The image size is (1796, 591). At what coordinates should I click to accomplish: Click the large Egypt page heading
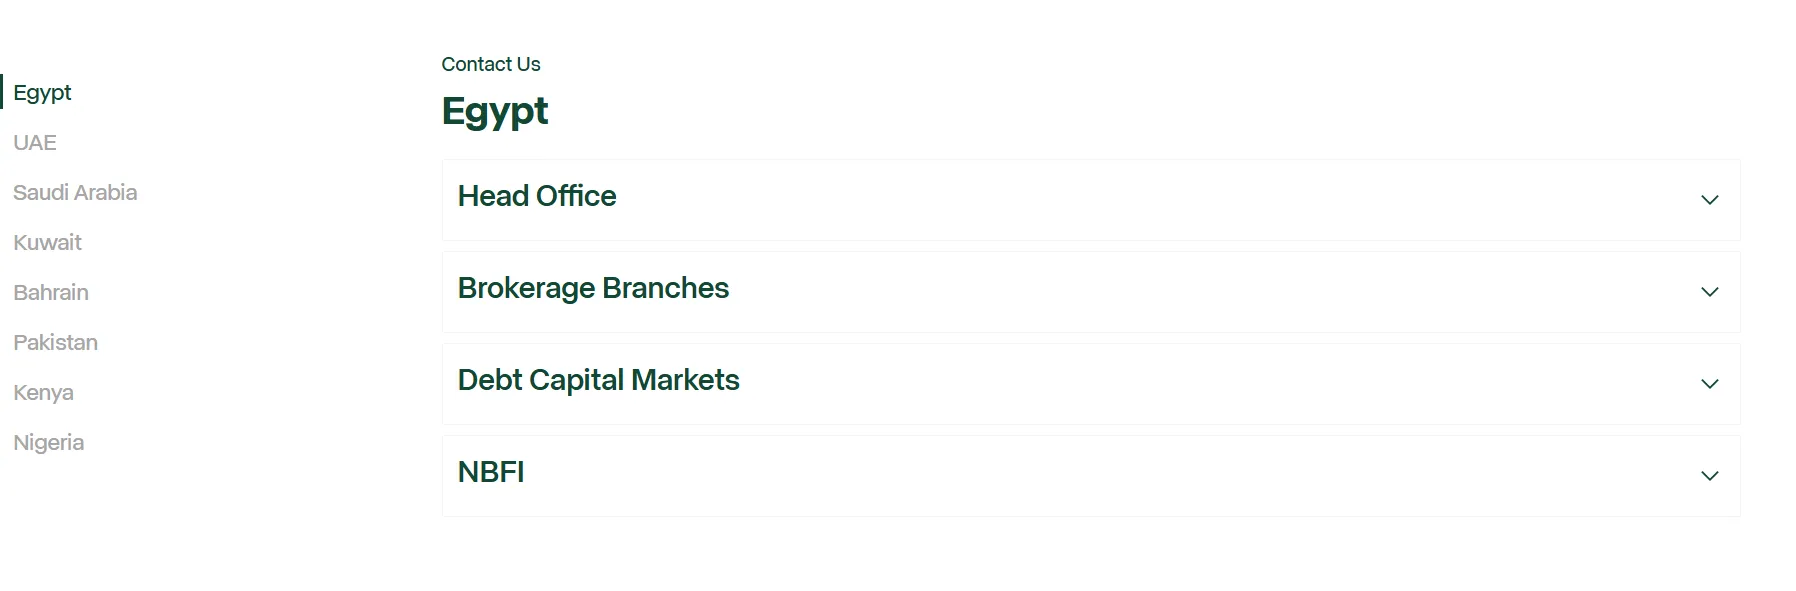click(495, 111)
